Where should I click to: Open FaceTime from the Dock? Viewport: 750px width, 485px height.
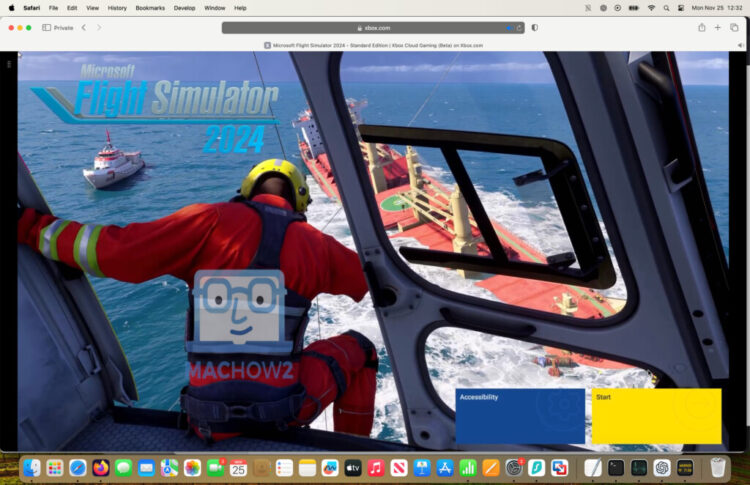point(215,468)
